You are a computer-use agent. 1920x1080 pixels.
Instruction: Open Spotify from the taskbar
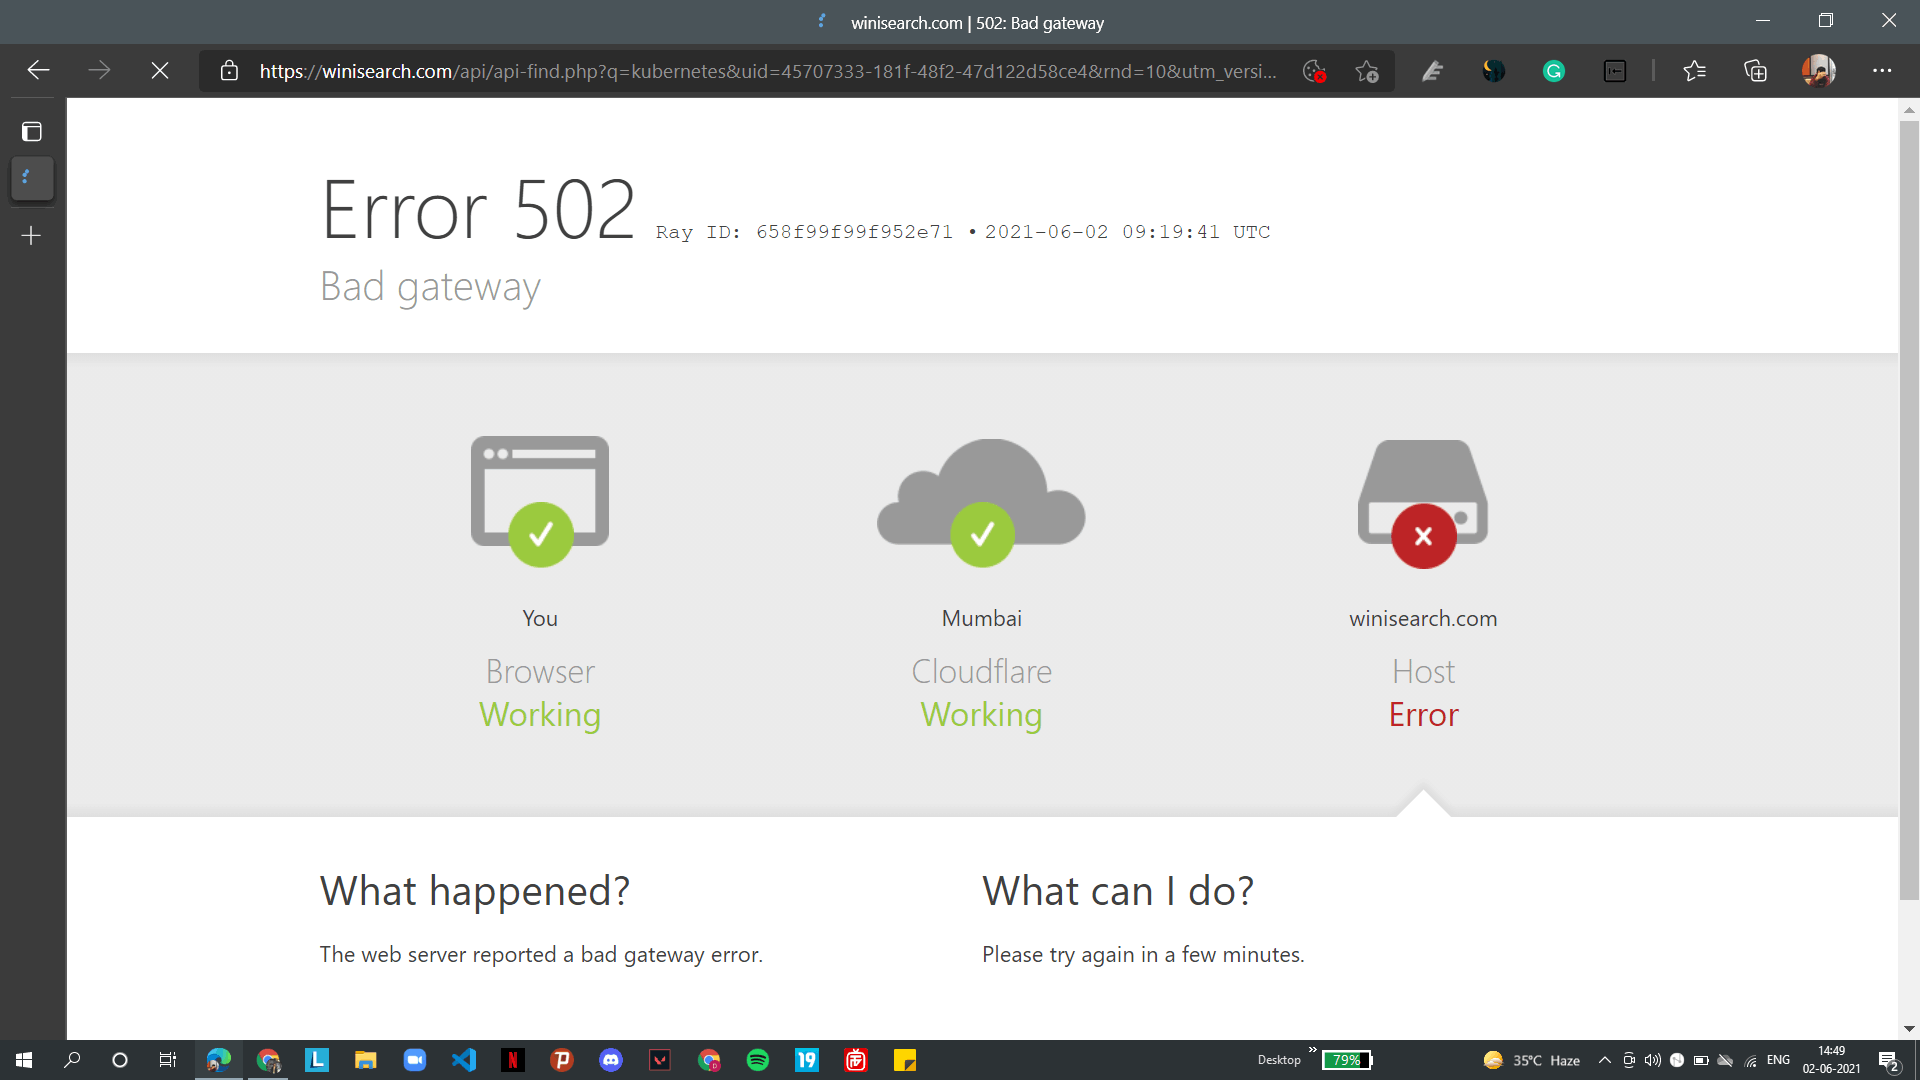click(758, 1060)
